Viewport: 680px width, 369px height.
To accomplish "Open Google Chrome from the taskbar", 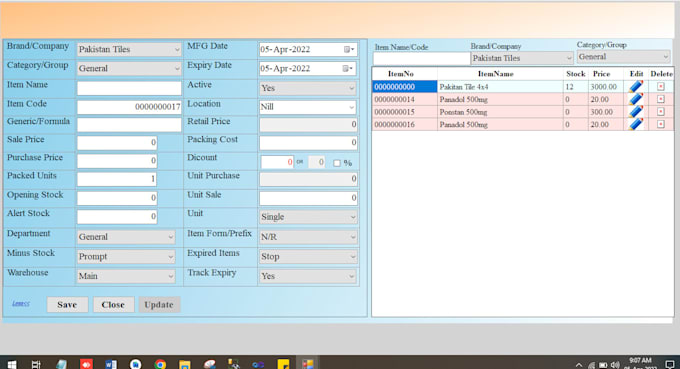I will pyautogui.click(x=160, y=364).
